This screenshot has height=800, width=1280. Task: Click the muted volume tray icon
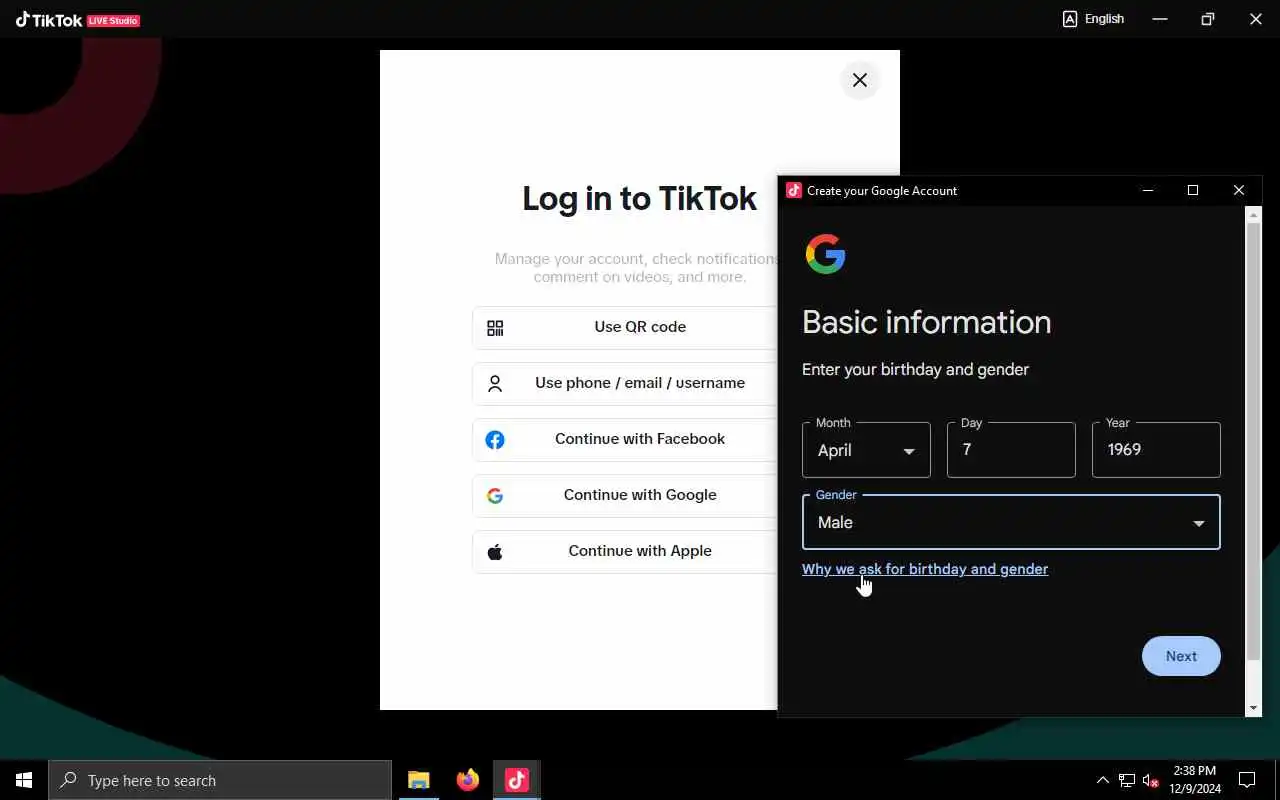coord(1151,780)
